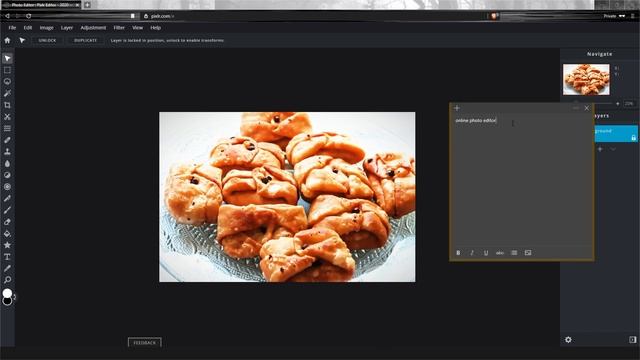
Task: Click the browser back button
Action: [x=7, y=16]
